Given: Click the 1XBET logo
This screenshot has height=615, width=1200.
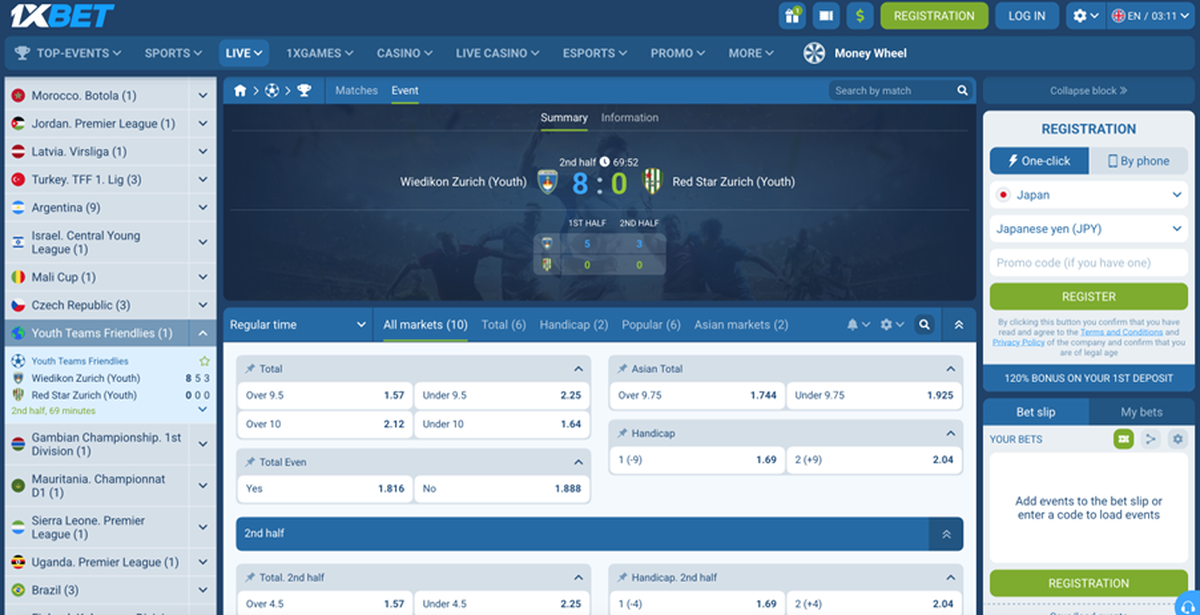Looking at the screenshot, I should point(64,16).
